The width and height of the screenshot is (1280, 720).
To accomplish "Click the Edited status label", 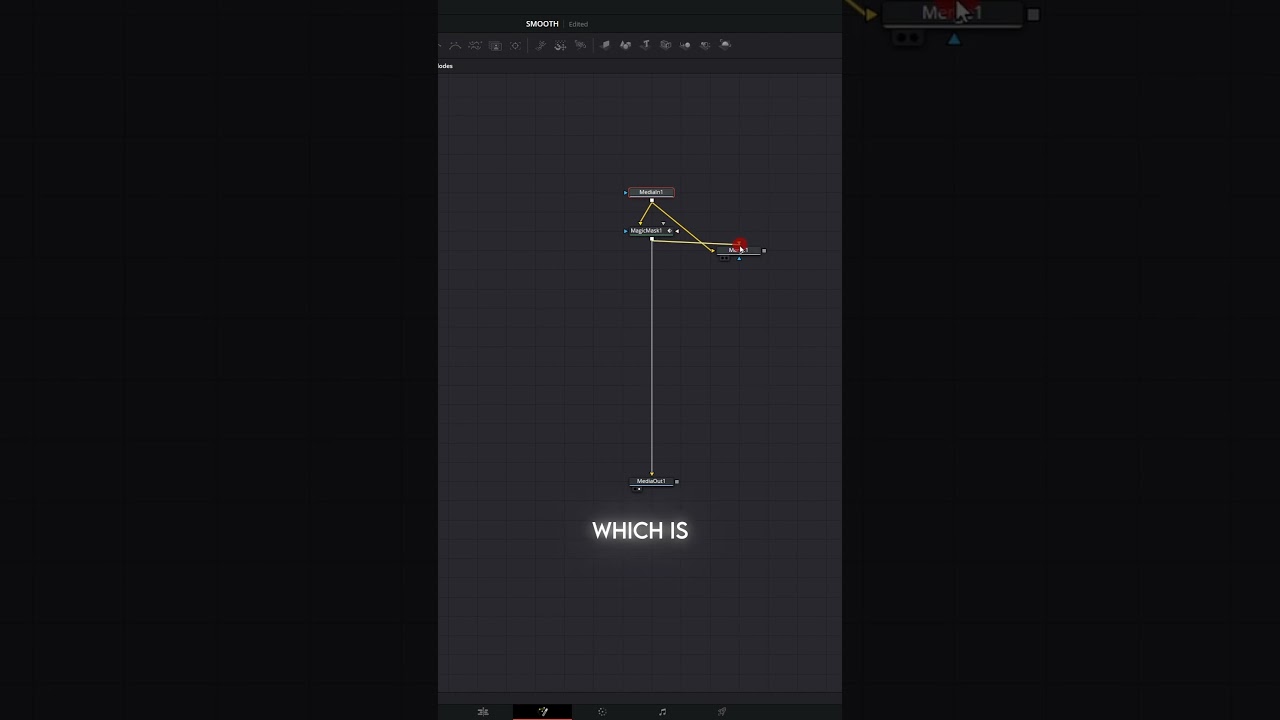I will pyautogui.click(x=578, y=24).
